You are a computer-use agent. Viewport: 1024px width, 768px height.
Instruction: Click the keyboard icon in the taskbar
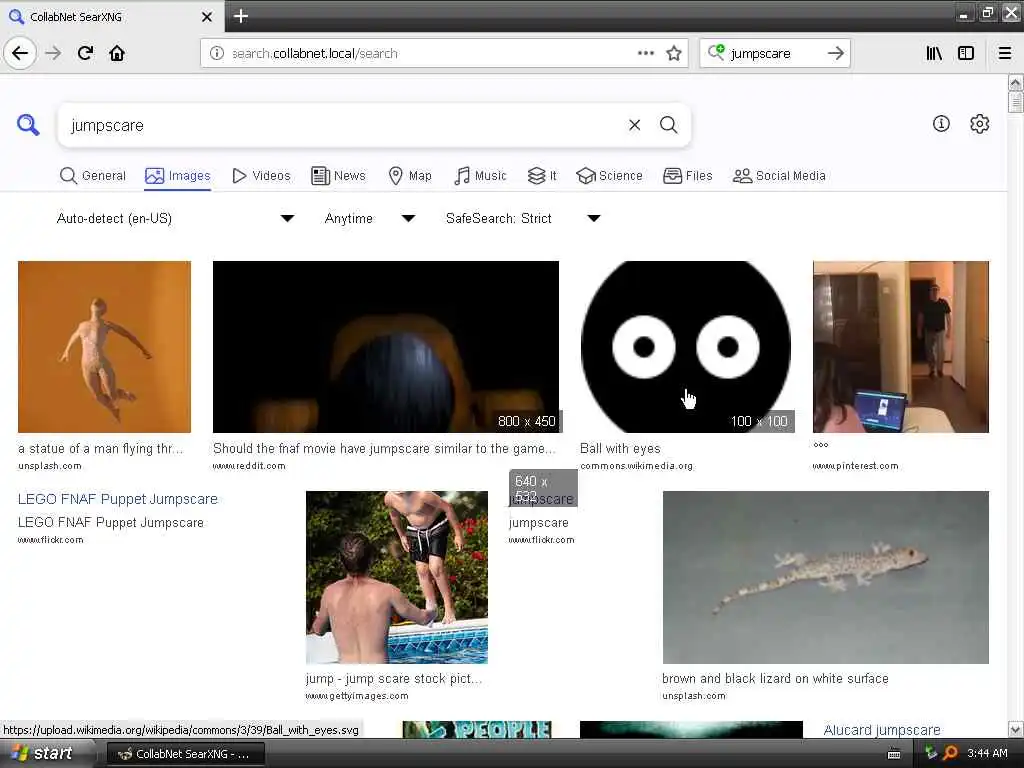[894, 754]
